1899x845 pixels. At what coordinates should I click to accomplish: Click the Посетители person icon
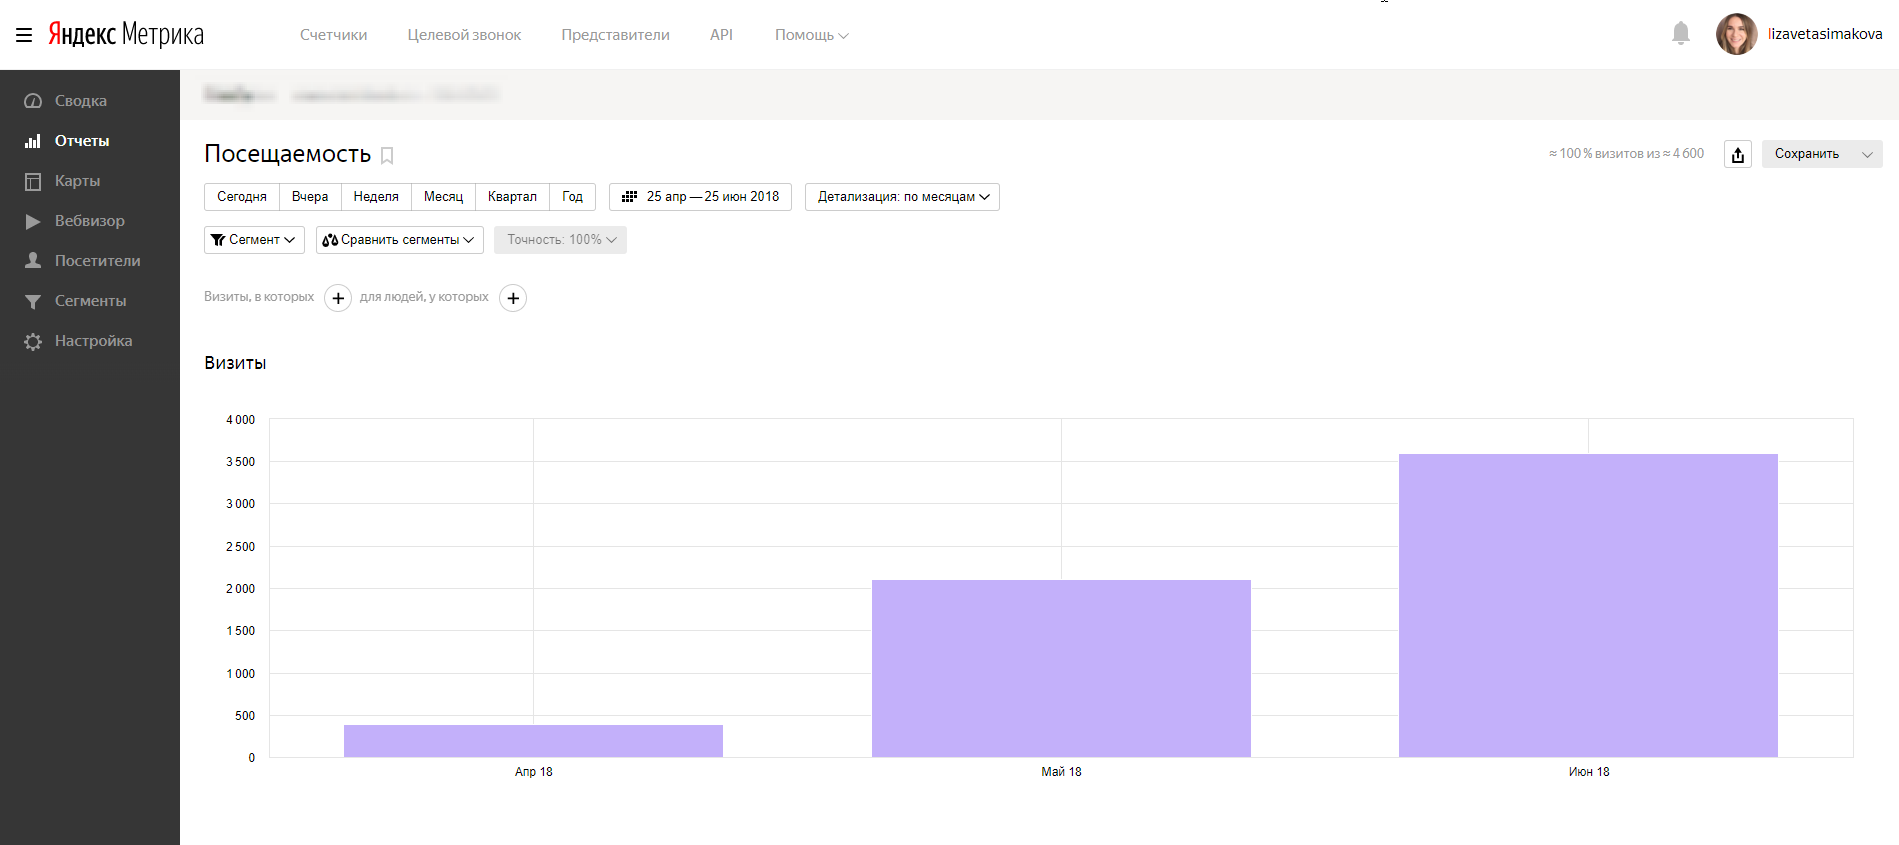33,261
